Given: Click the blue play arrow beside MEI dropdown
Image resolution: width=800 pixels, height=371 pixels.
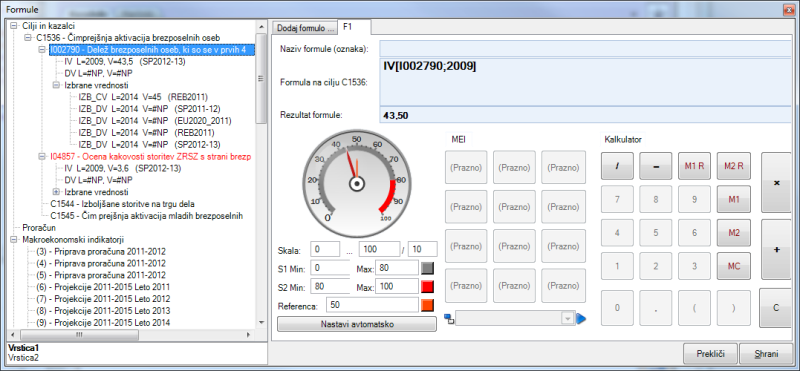Looking at the screenshot, I should (581, 319).
